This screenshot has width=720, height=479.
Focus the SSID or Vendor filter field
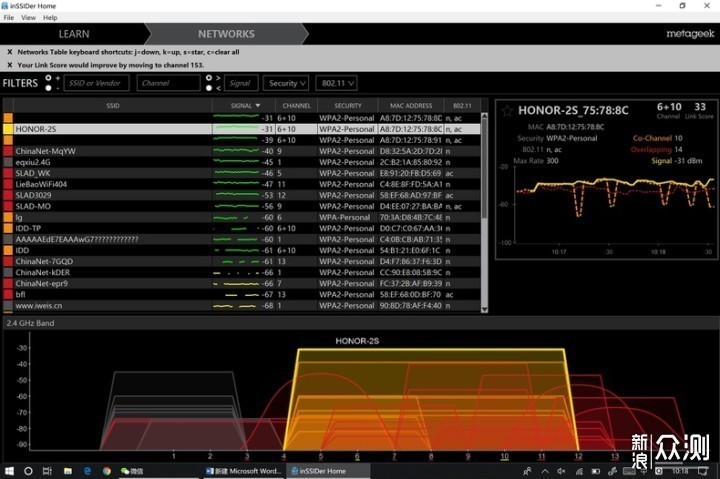[x=96, y=83]
